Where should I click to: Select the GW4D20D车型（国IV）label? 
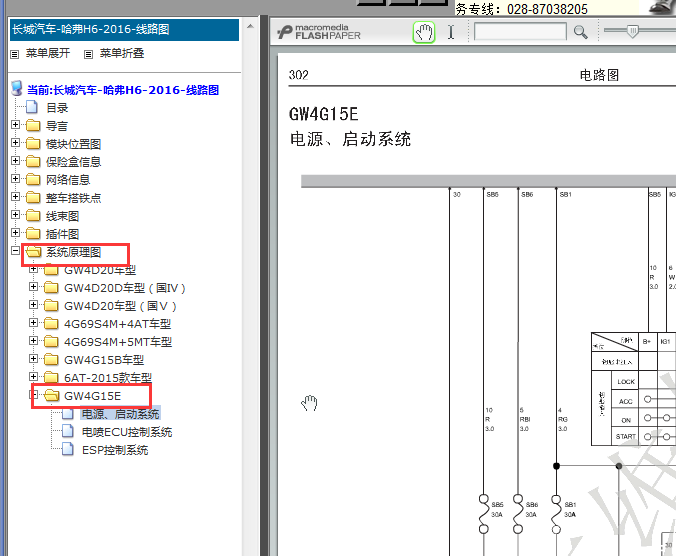pos(125,288)
